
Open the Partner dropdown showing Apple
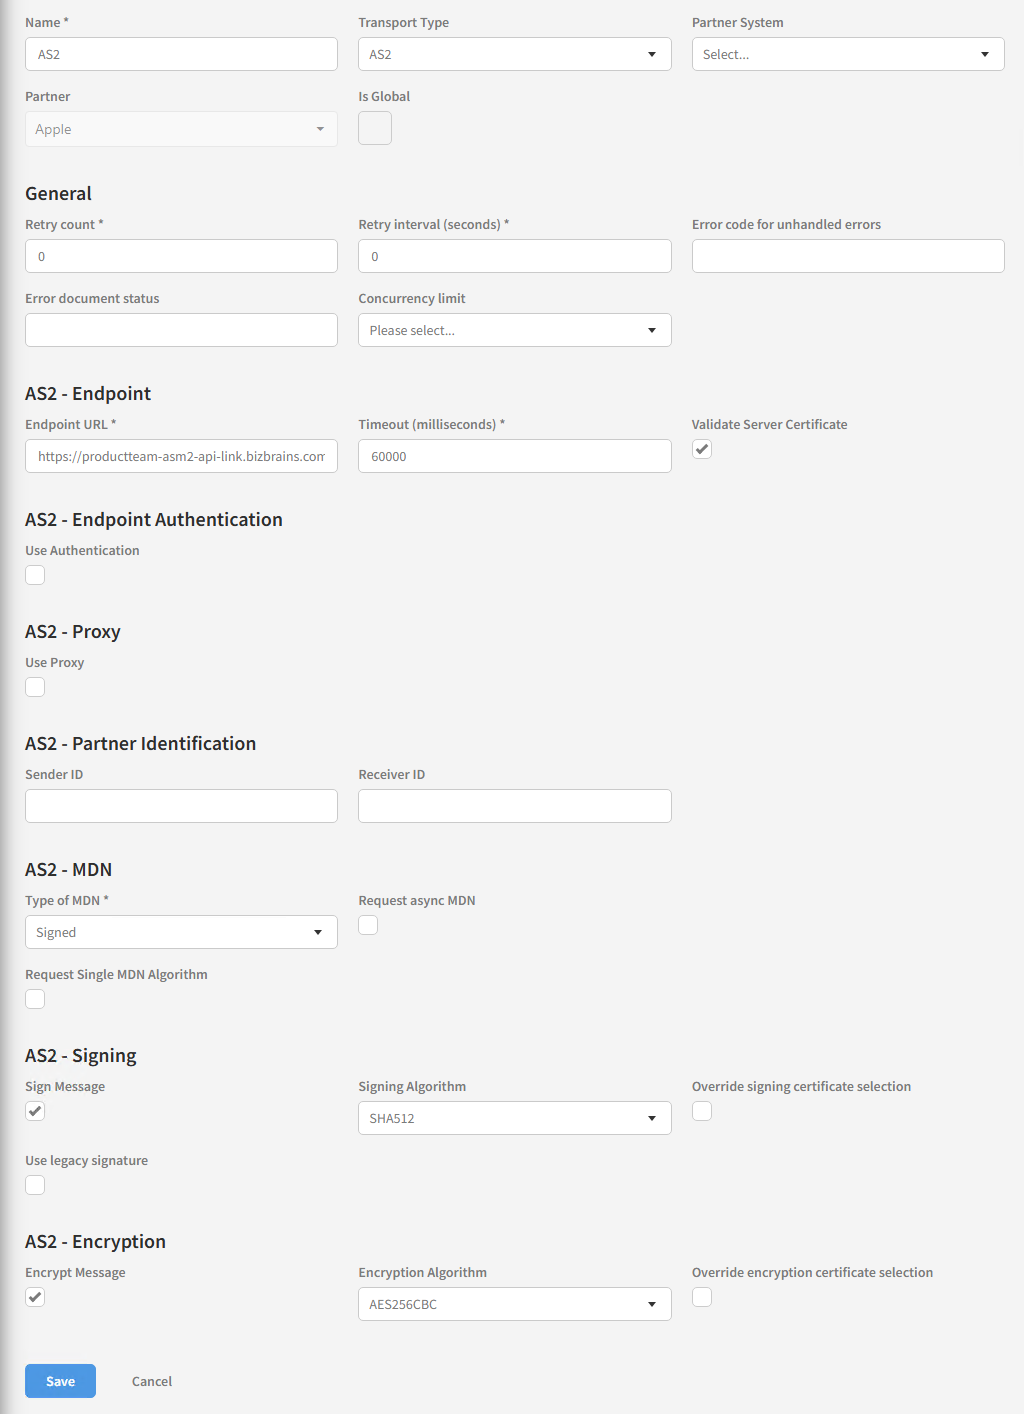point(181,129)
